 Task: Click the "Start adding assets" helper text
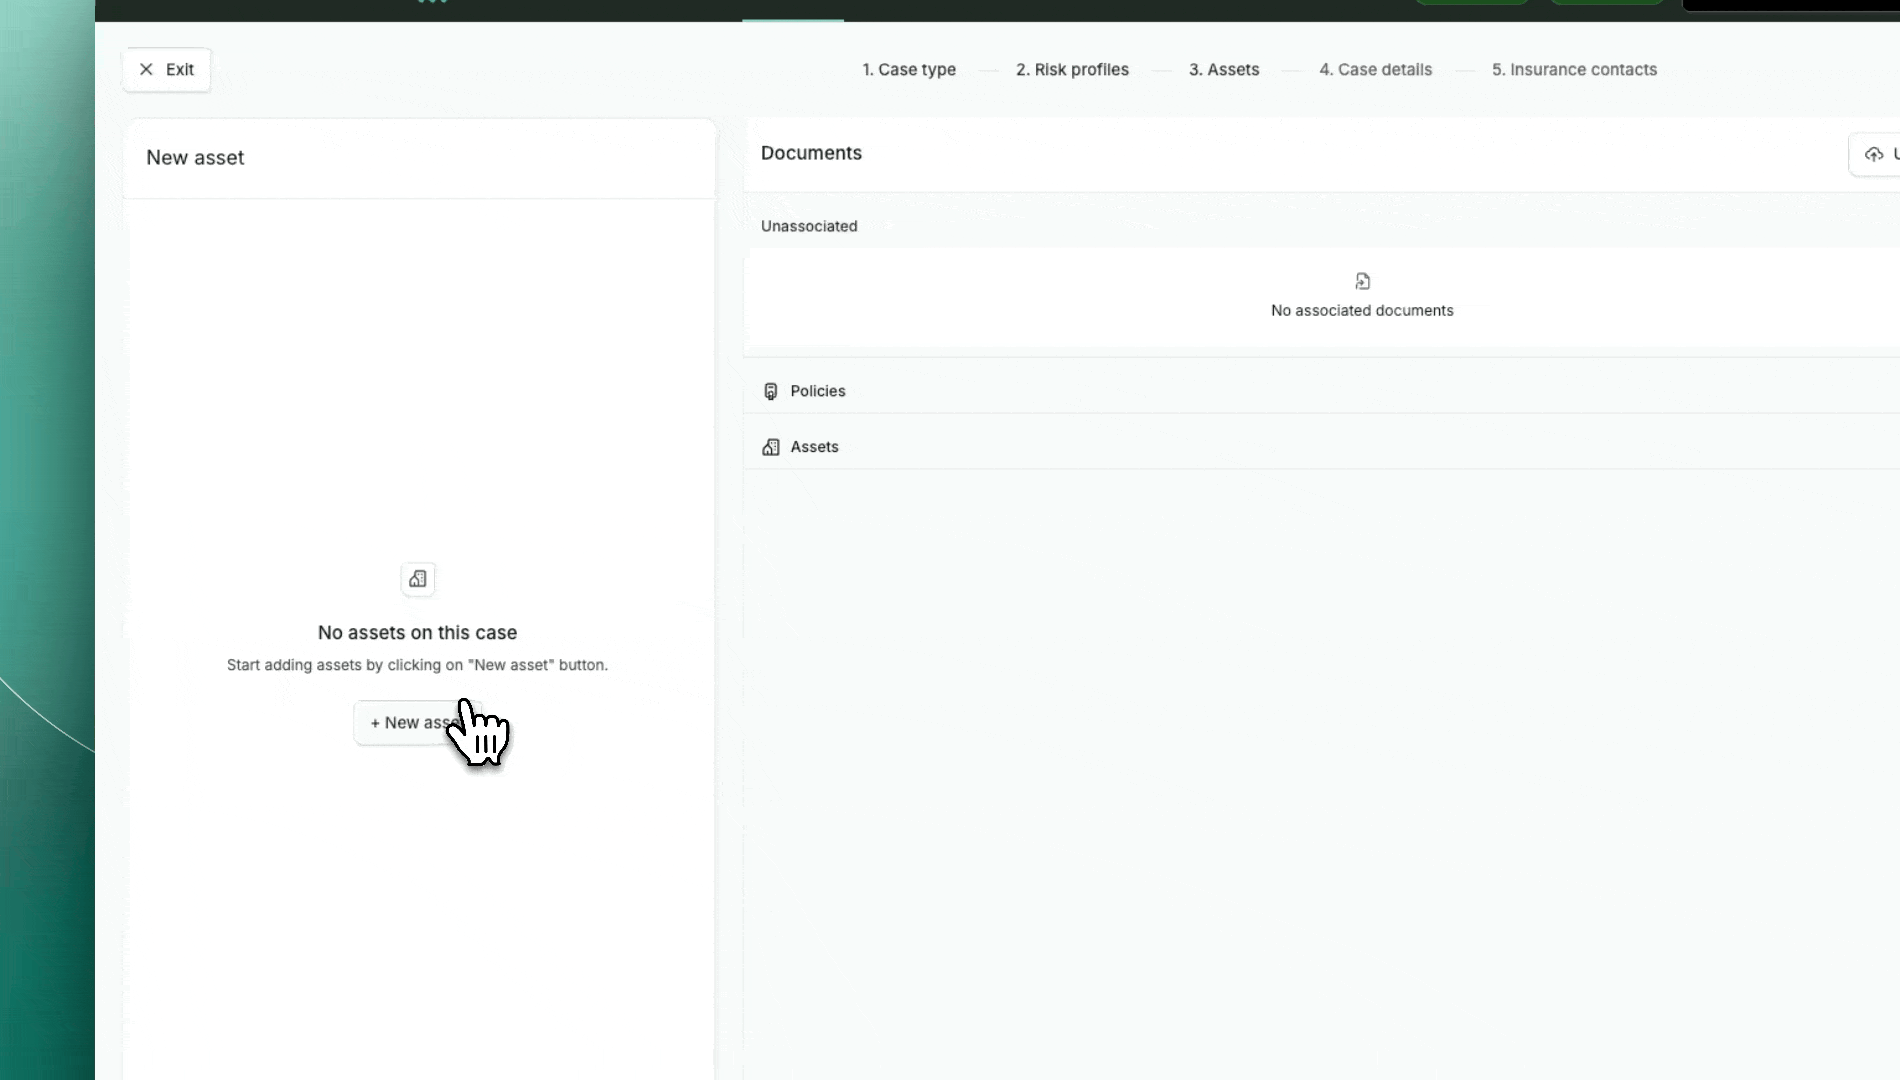pyautogui.click(x=417, y=665)
